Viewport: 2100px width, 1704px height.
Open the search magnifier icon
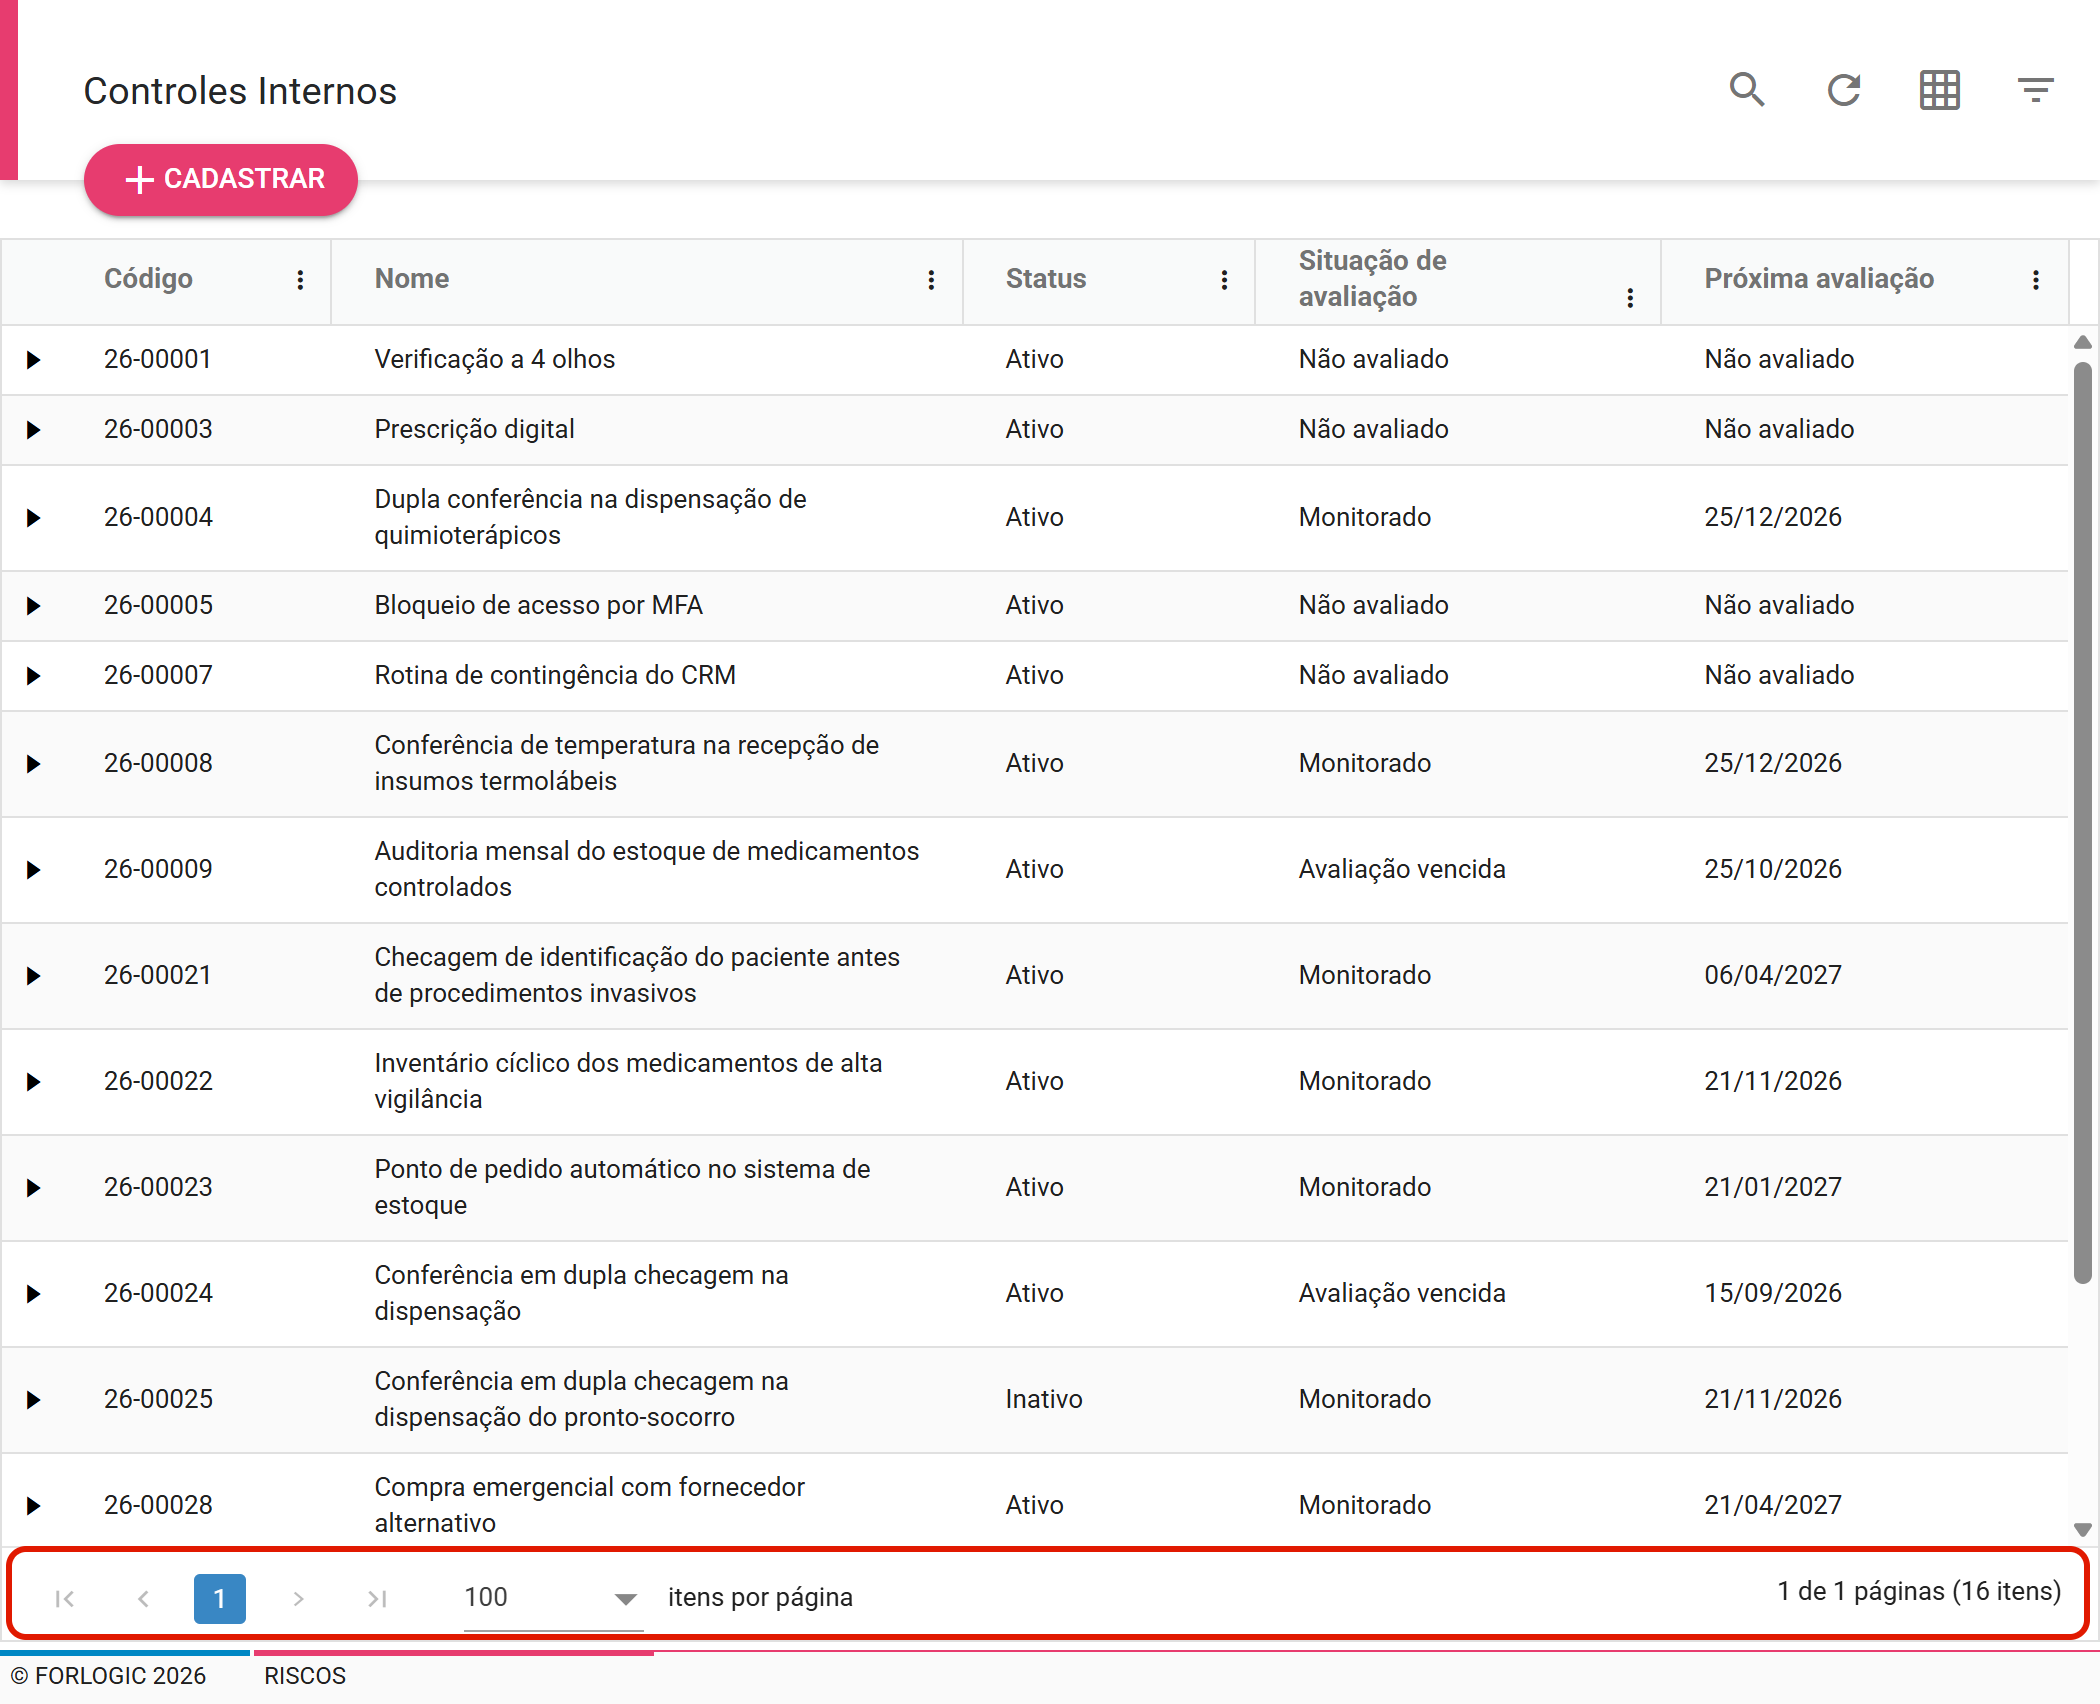point(1747,90)
